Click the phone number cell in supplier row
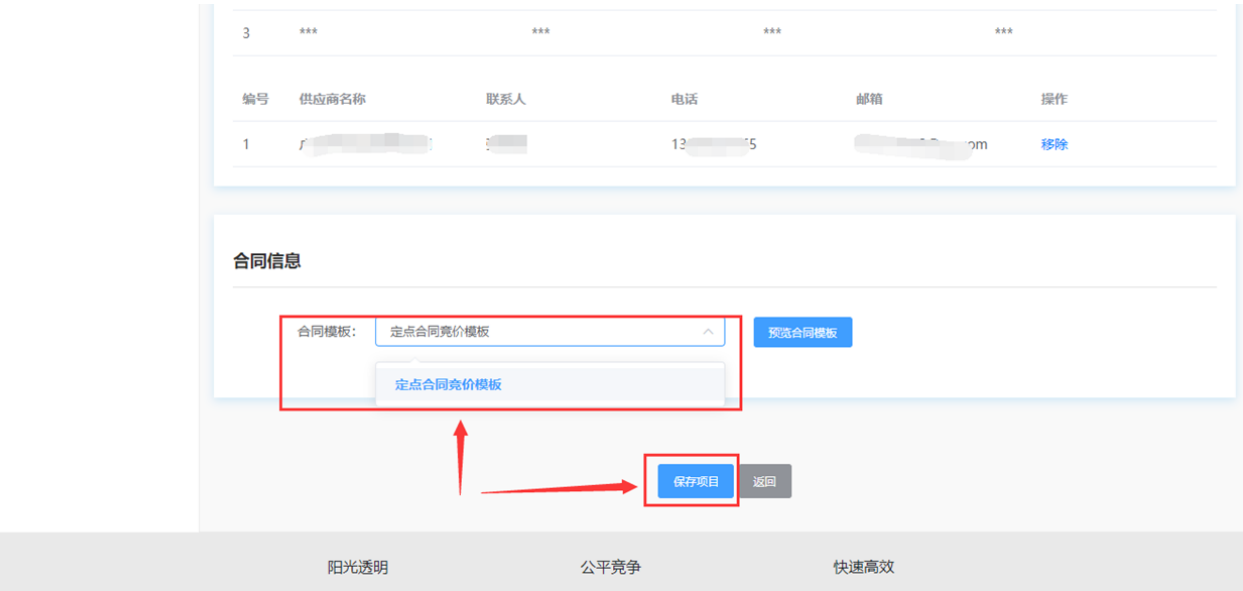Screen dimensions: 1243x591 pos(714,144)
